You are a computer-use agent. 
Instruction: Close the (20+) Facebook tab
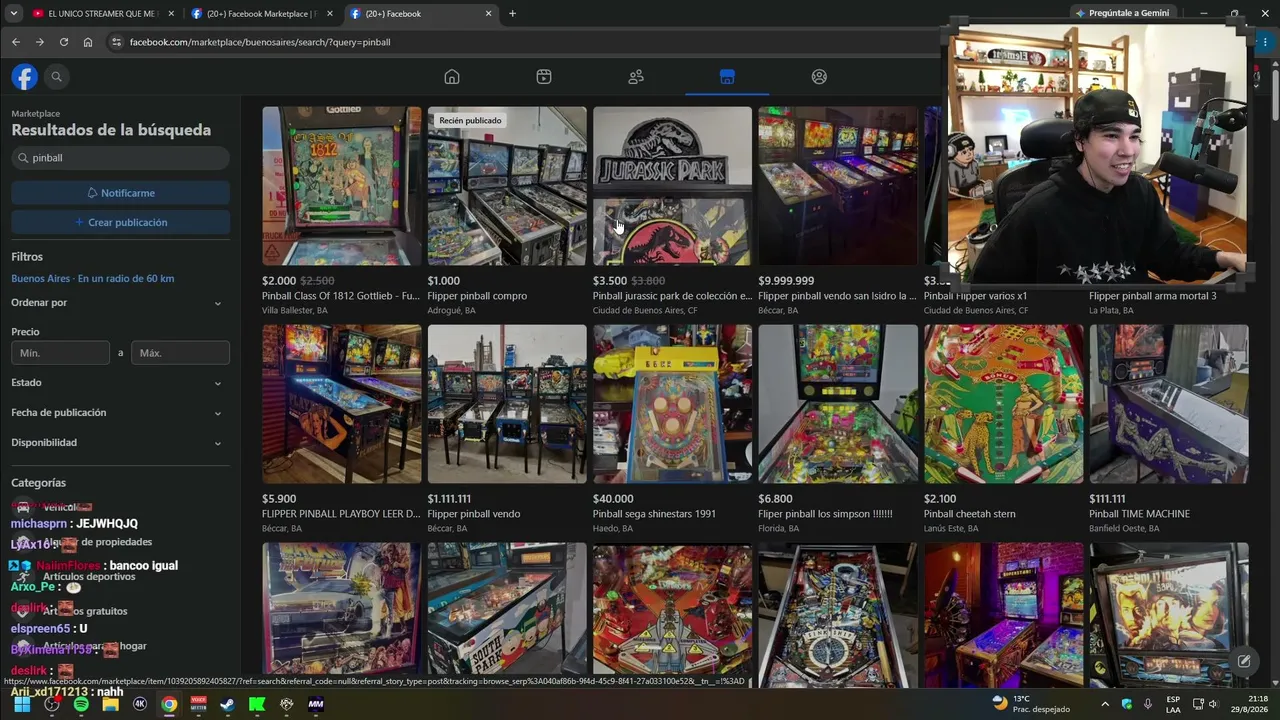pos(488,14)
